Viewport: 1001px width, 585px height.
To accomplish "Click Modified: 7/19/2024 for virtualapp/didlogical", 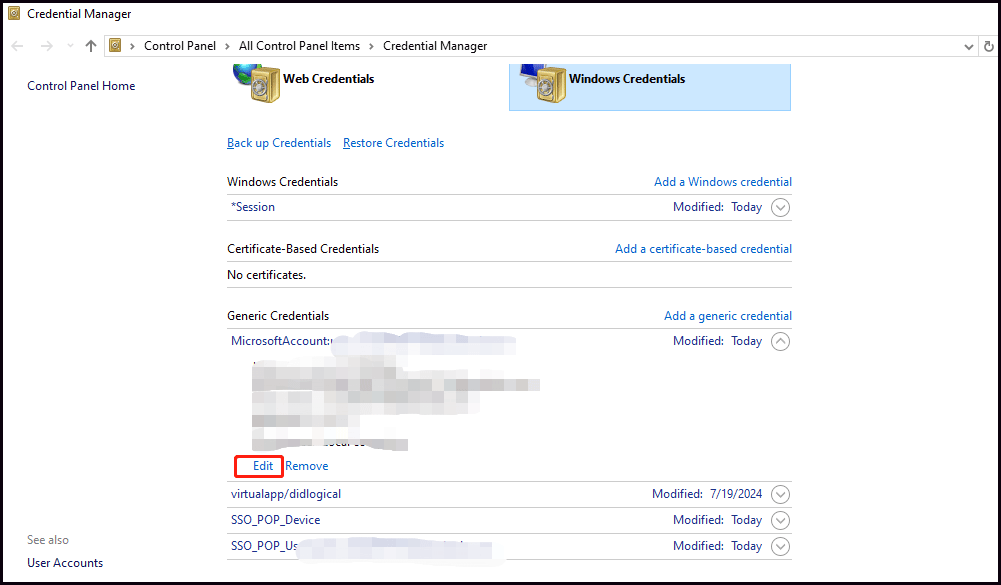I will 707,494.
